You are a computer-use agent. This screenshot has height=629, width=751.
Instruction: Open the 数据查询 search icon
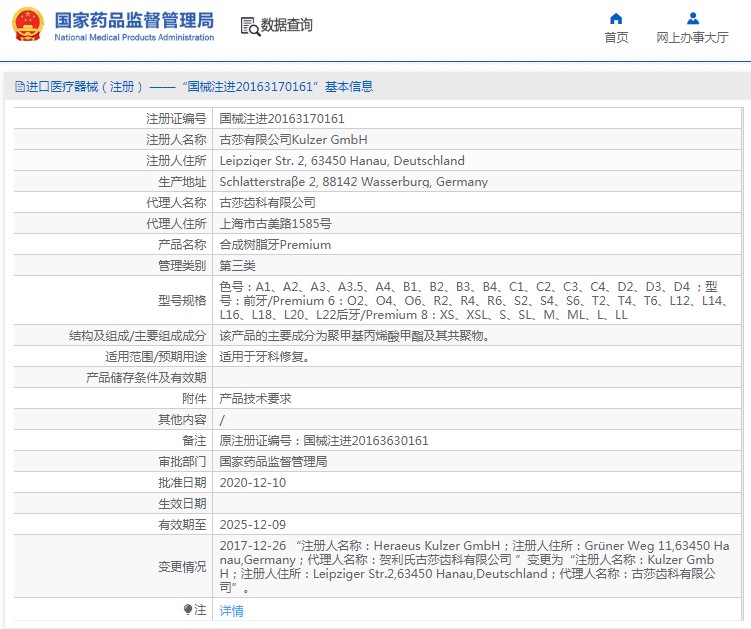click(250, 26)
